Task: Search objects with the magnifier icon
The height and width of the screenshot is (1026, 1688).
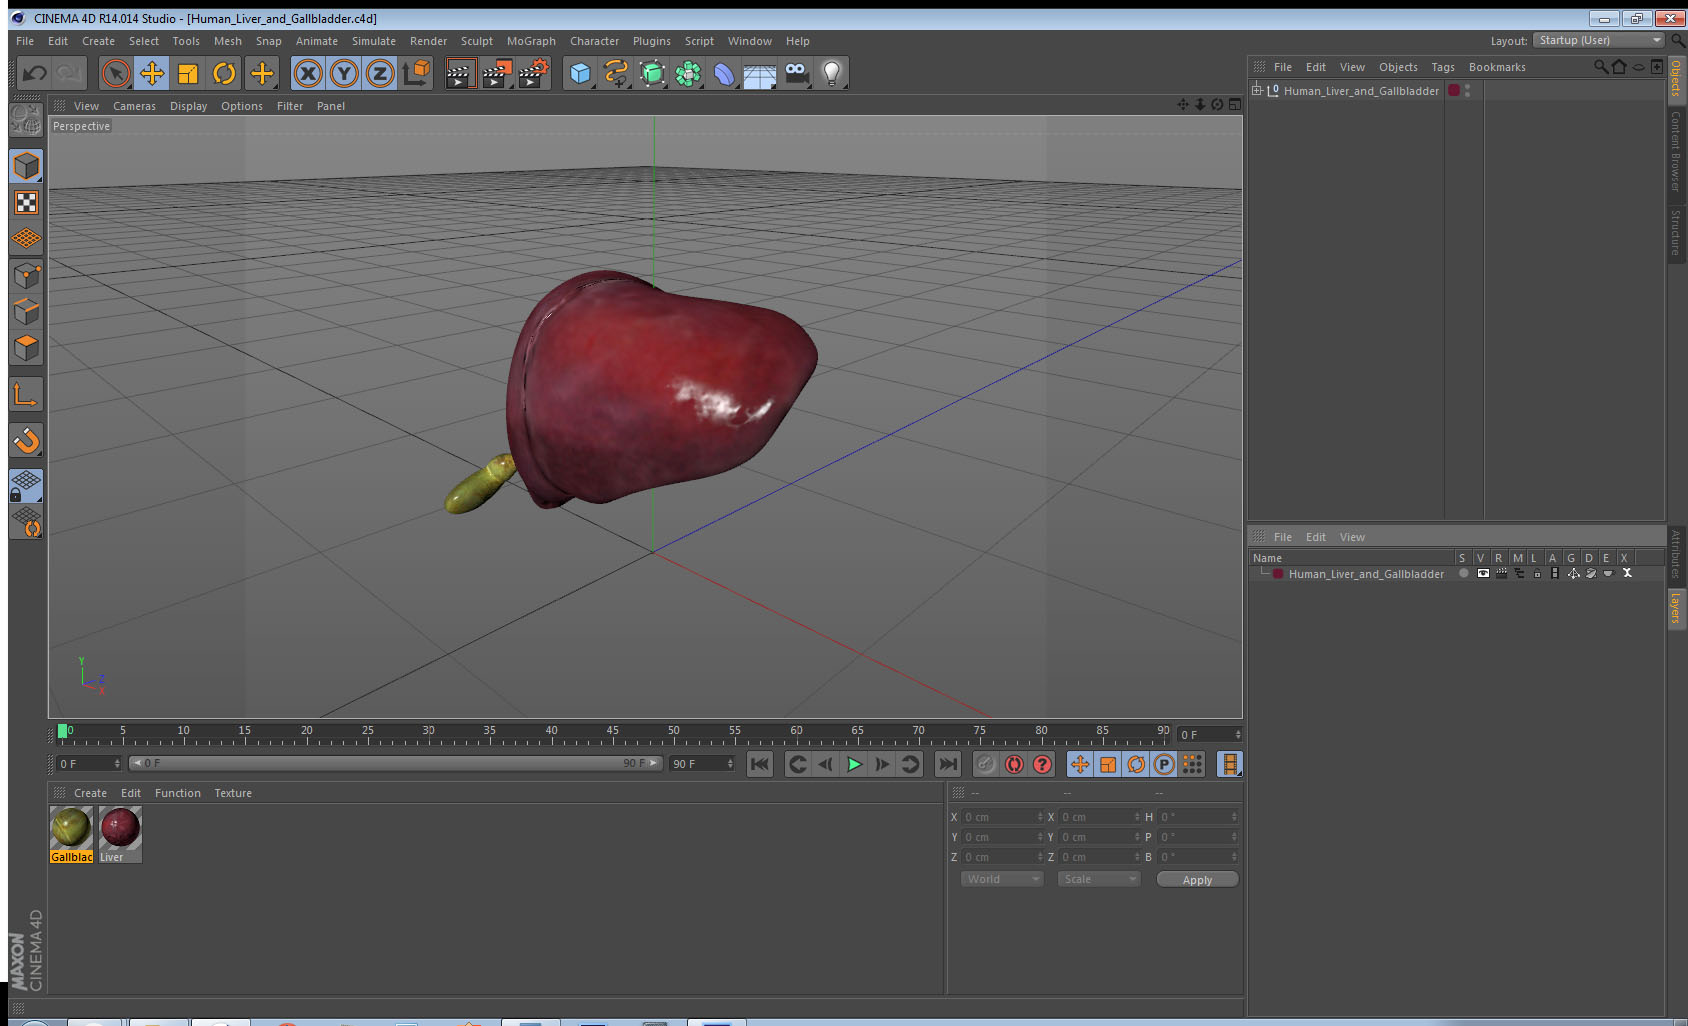Action: 1600,67
